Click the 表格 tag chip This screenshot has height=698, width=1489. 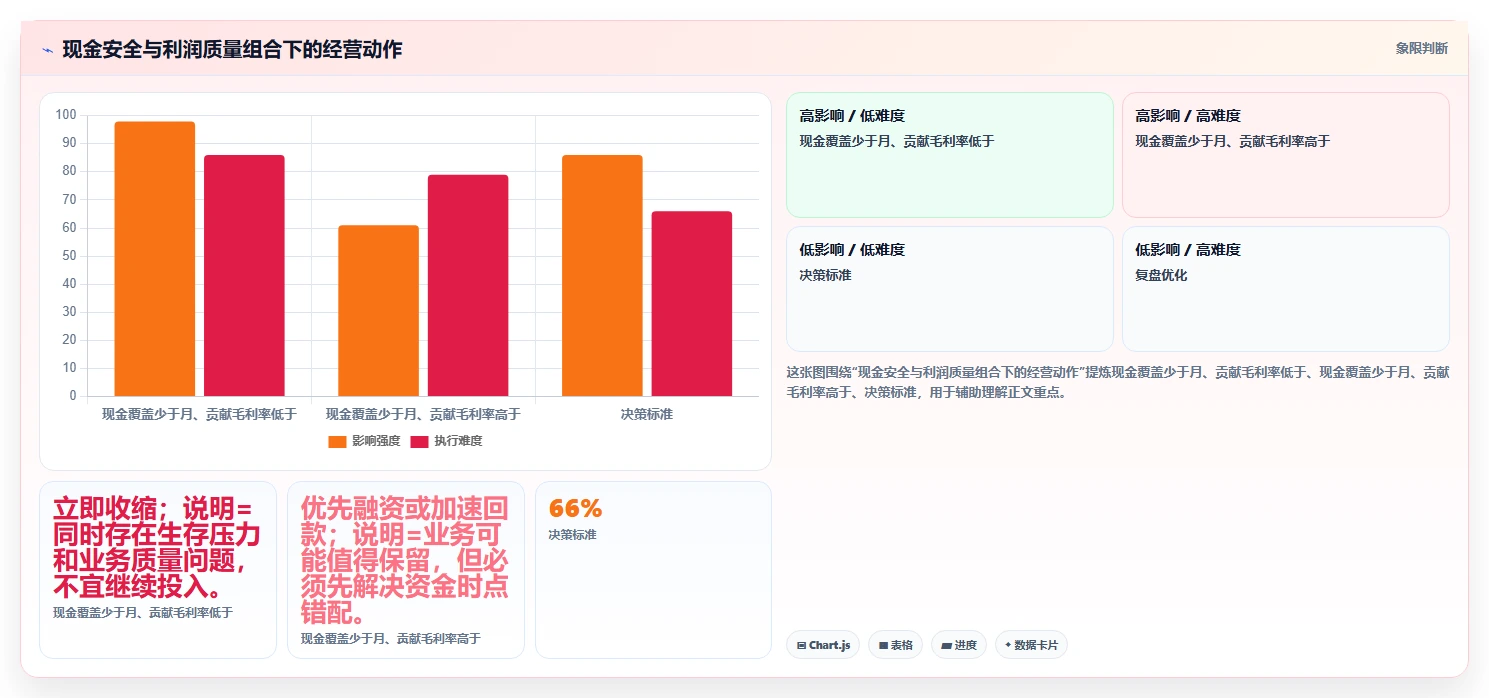click(895, 645)
